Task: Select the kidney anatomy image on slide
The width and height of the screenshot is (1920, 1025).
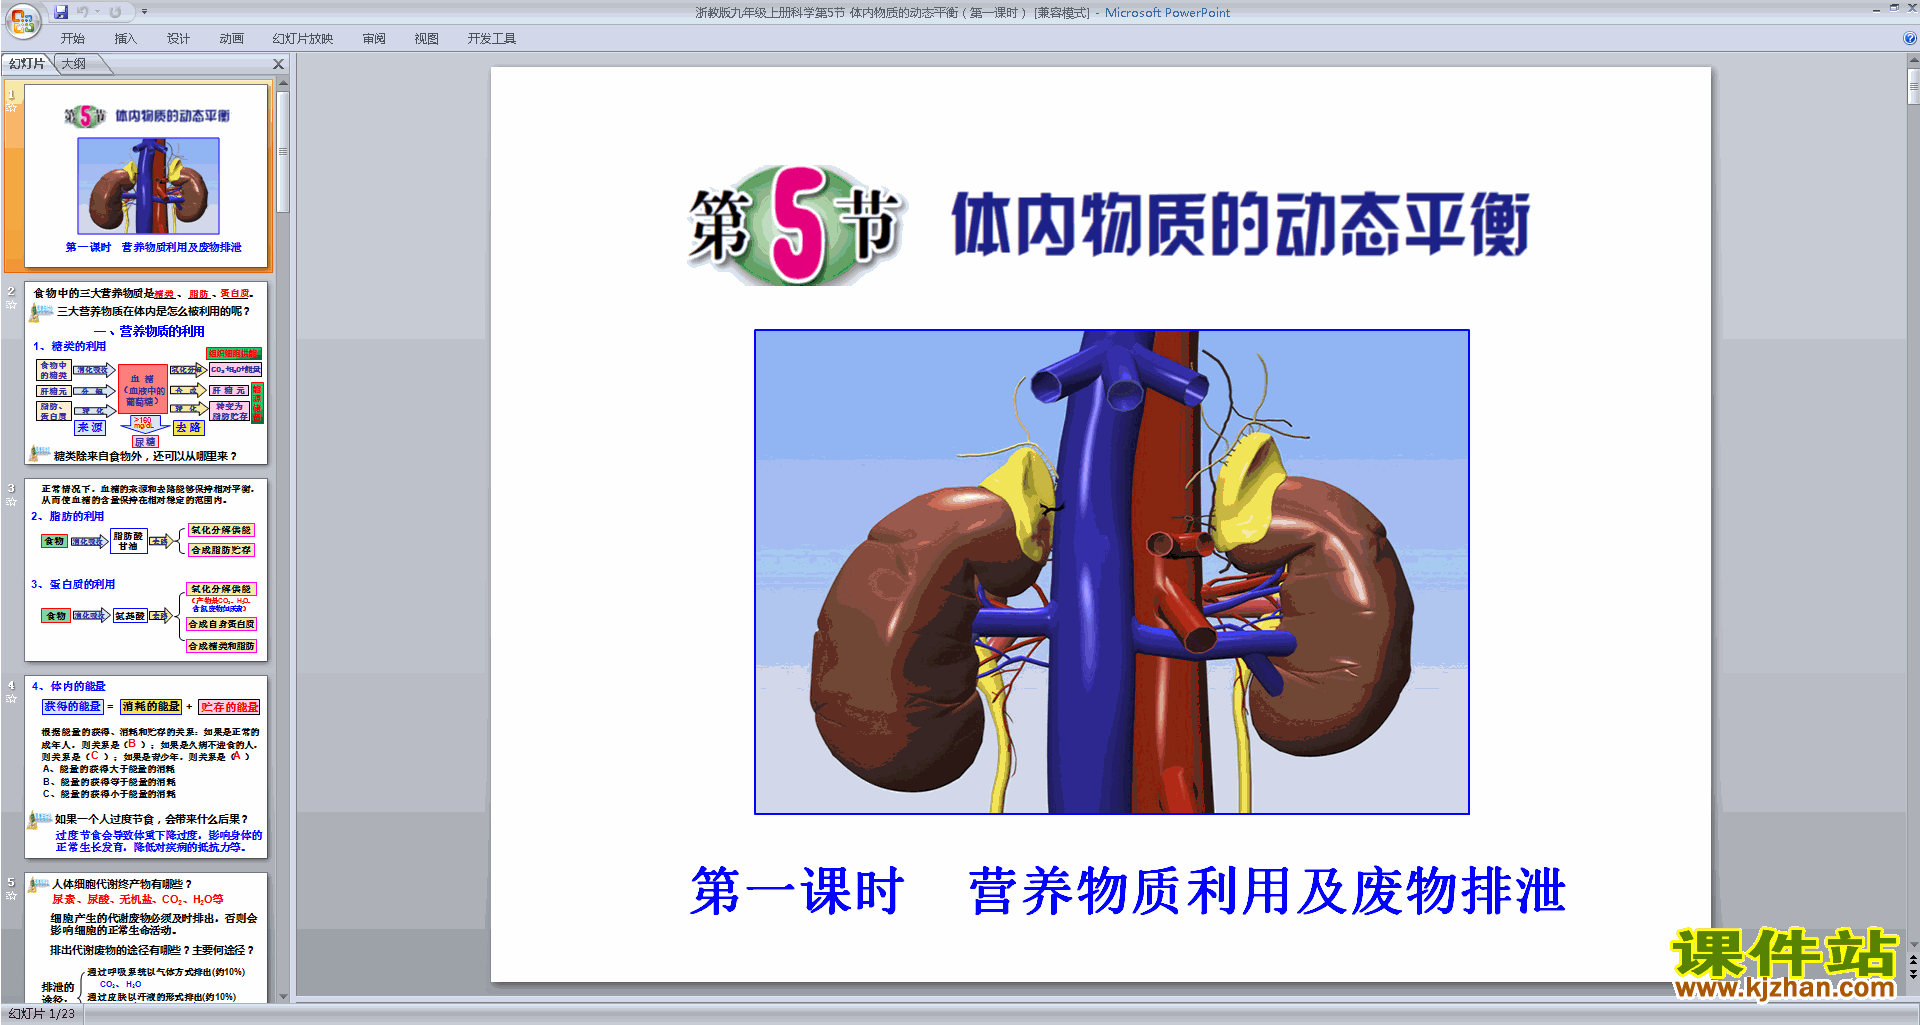Action: tap(1111, 571)
